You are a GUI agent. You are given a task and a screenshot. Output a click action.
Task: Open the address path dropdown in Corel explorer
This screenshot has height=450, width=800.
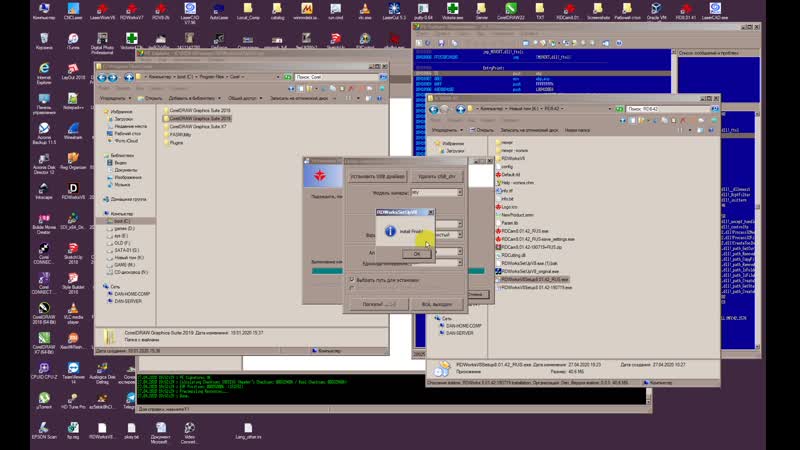(278, 77)
